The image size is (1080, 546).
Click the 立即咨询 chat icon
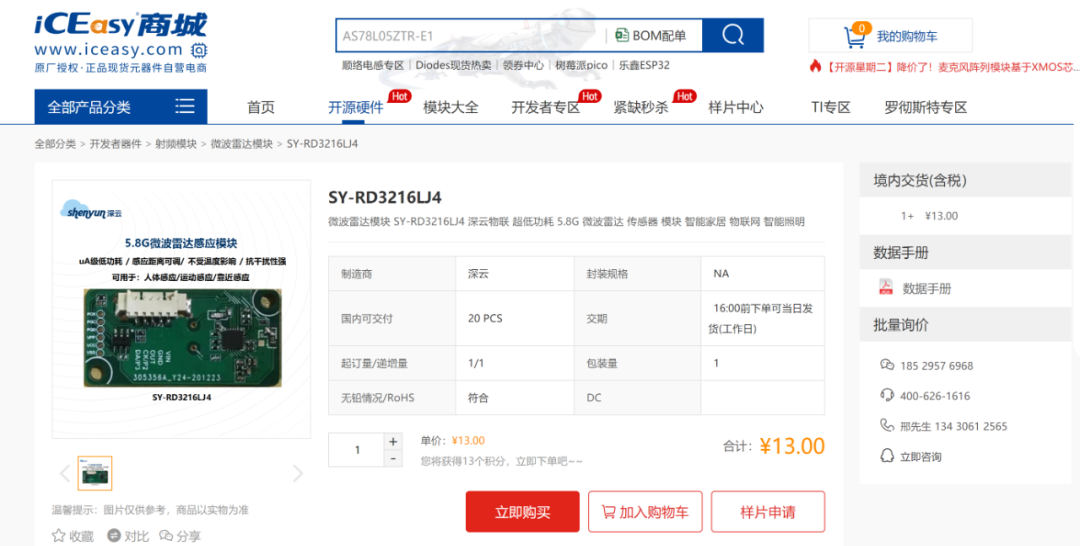[887, 456]
